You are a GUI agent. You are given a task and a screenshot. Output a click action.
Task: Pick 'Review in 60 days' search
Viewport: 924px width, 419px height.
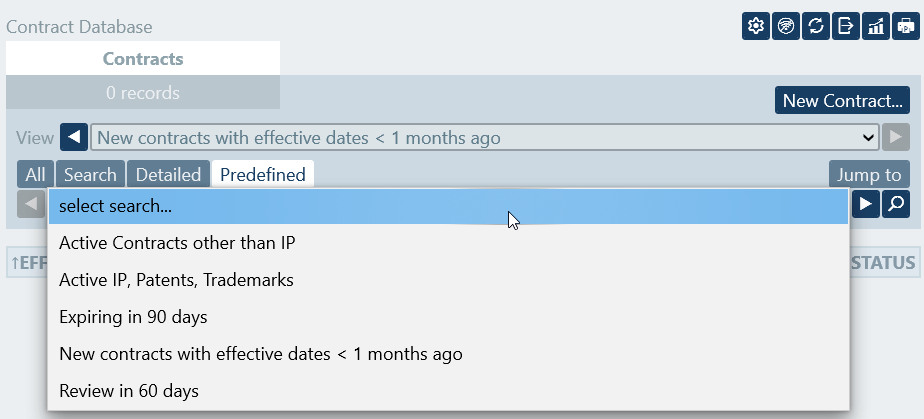click(129, 390)
